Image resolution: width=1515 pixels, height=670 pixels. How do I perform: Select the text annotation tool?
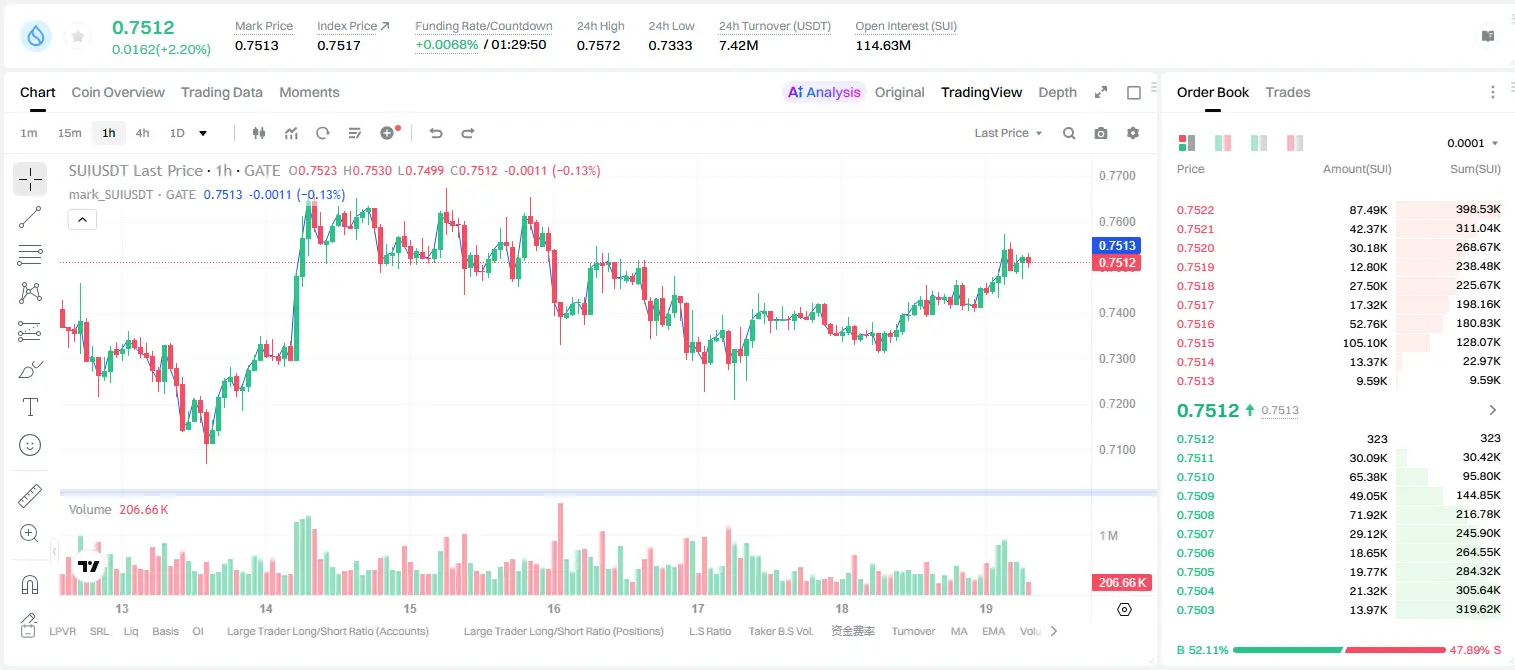[30, 407]
